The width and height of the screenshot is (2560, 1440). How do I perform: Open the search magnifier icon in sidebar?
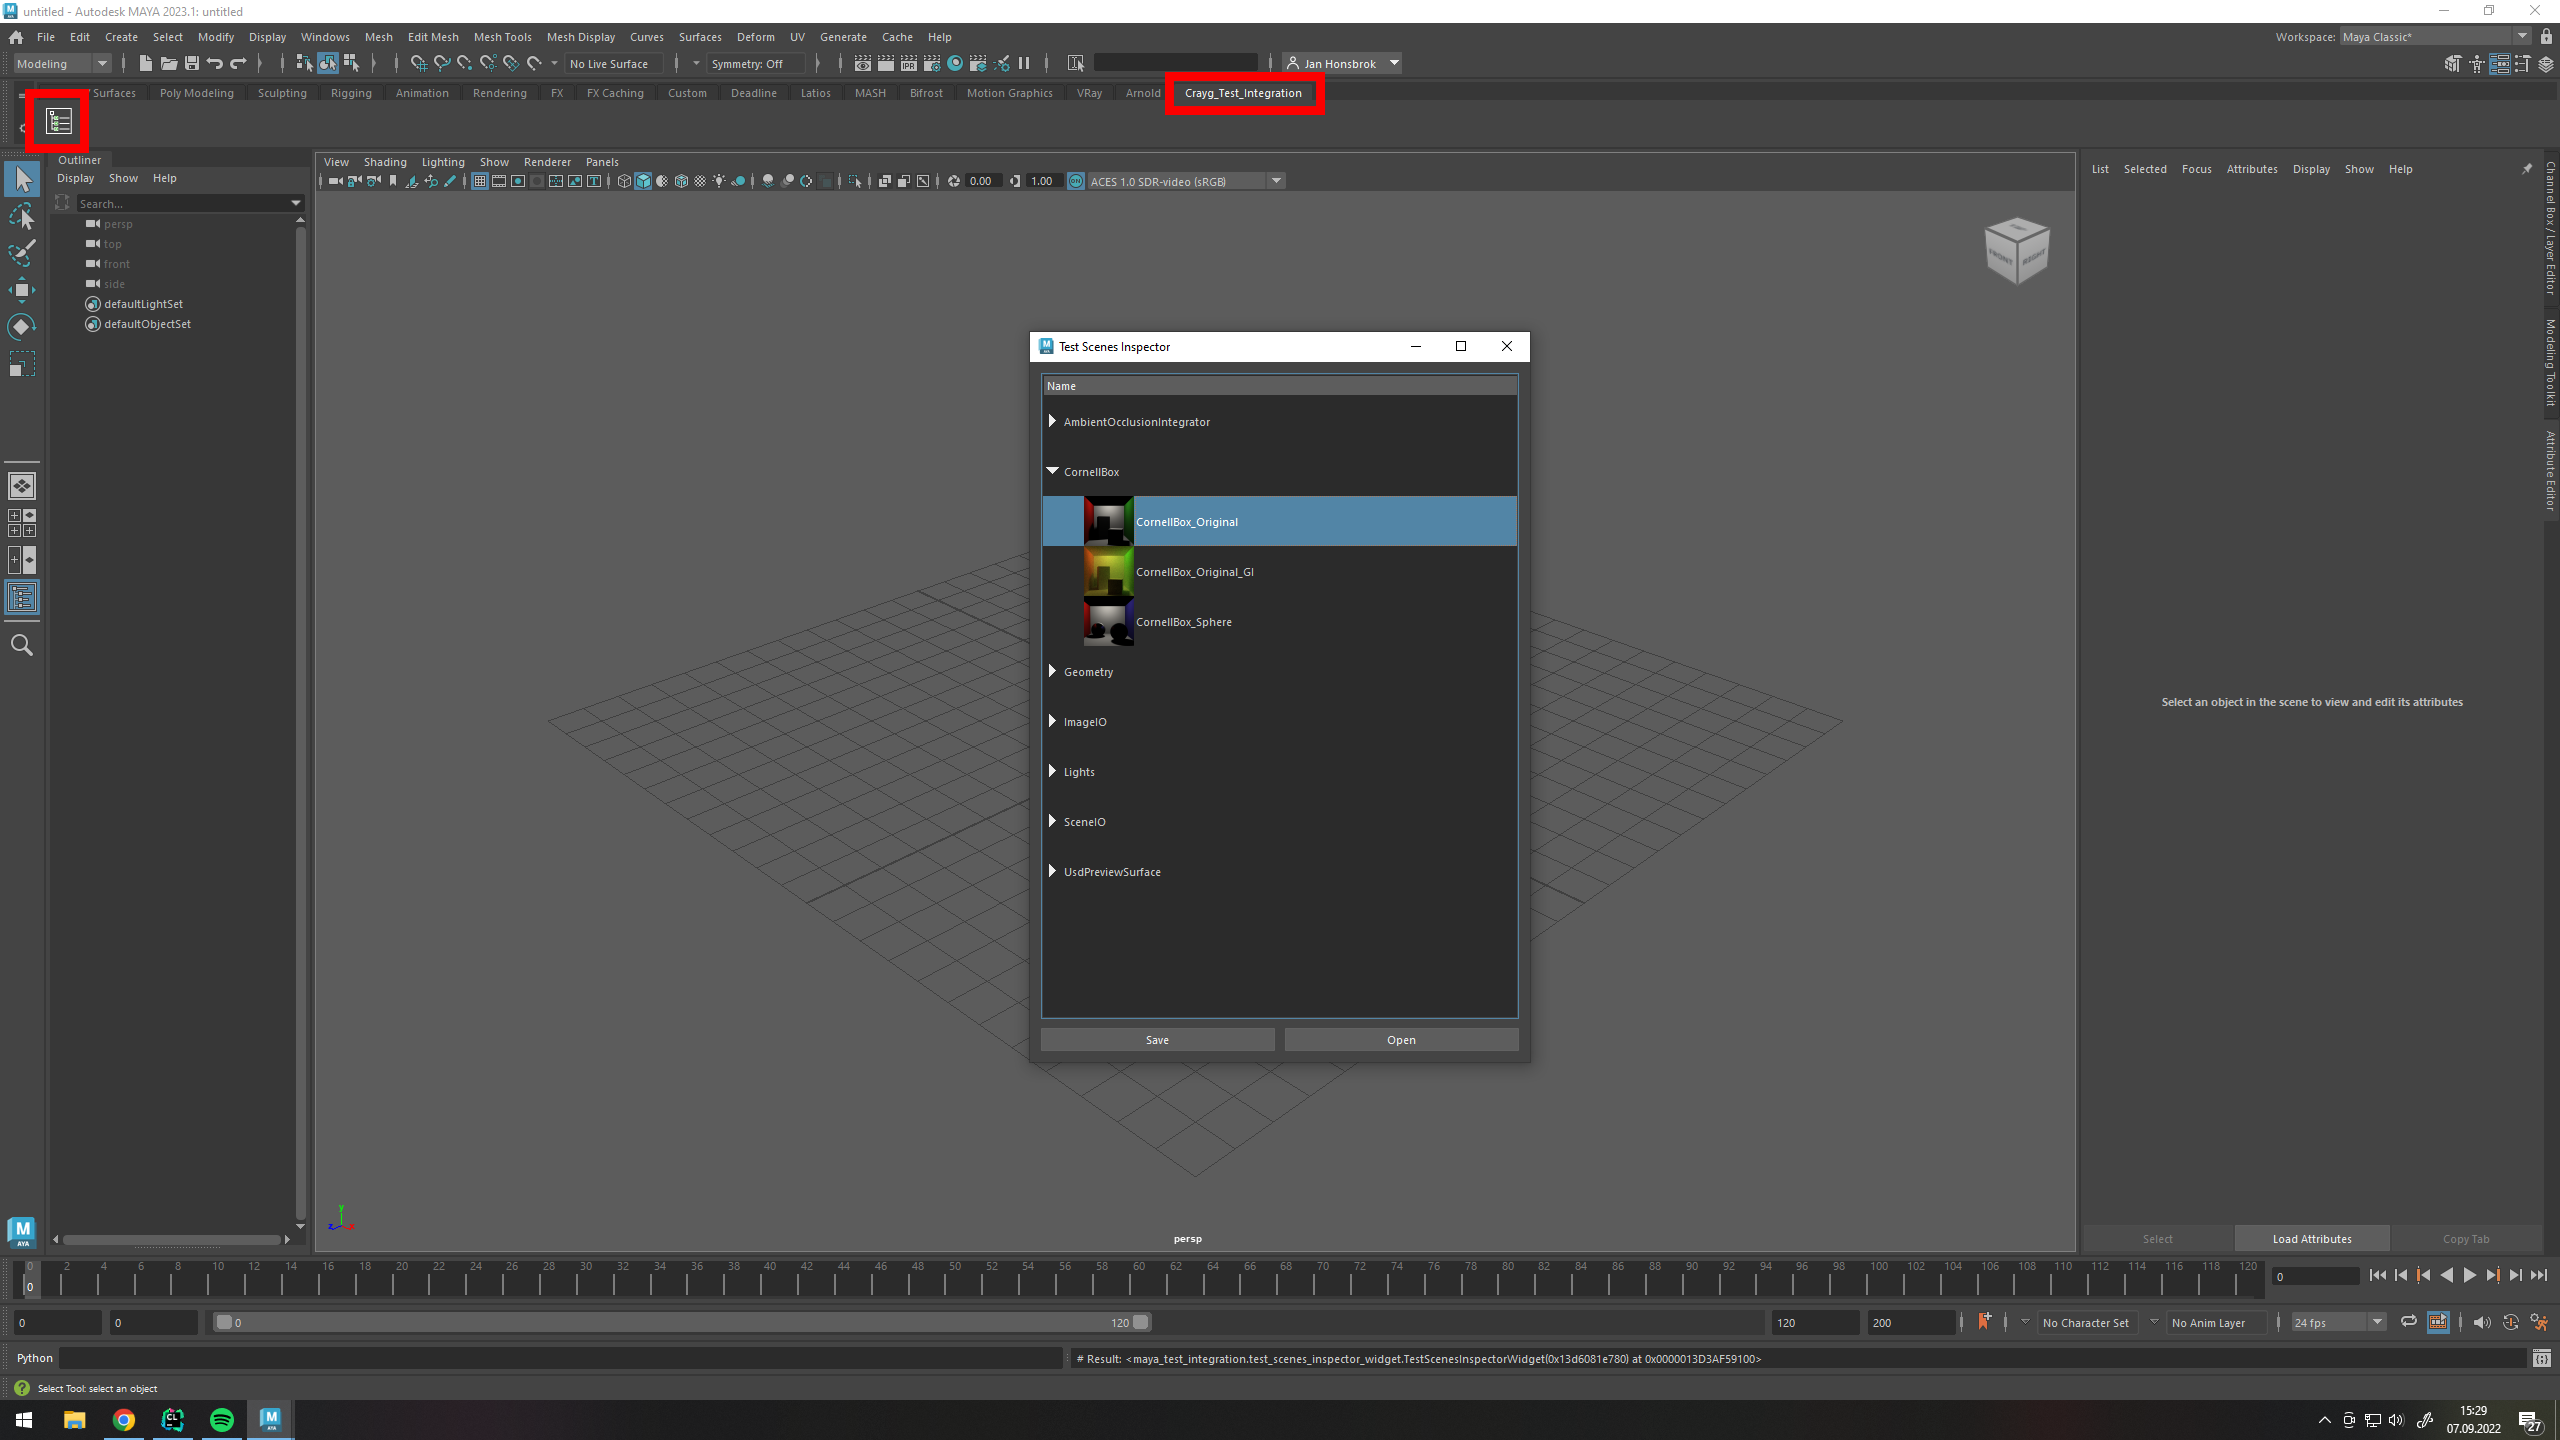point(22,645)
